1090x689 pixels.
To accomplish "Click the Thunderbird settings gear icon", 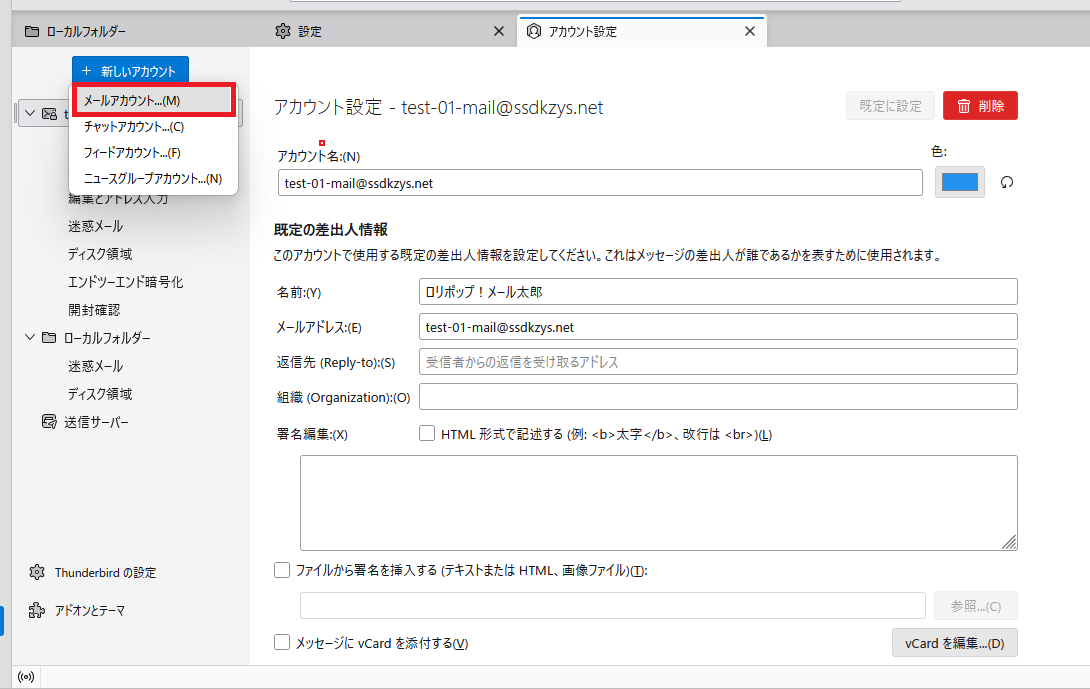I will tap(37, 572).
